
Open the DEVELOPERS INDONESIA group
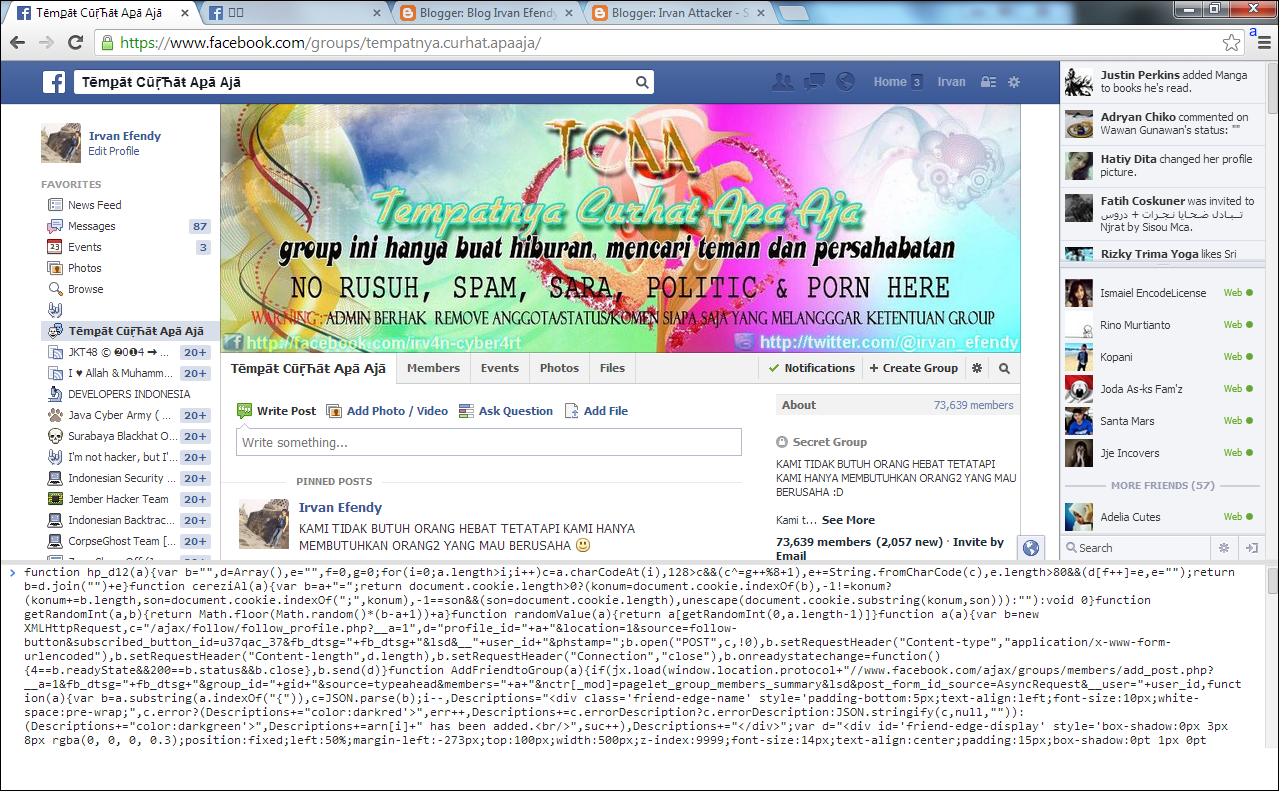(x=128, y=394)
